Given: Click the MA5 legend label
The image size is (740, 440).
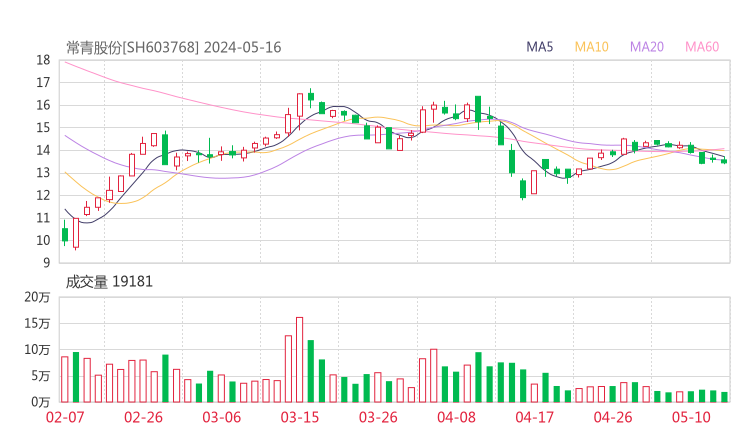Looking at the screenshot, I should pos(539,47).
